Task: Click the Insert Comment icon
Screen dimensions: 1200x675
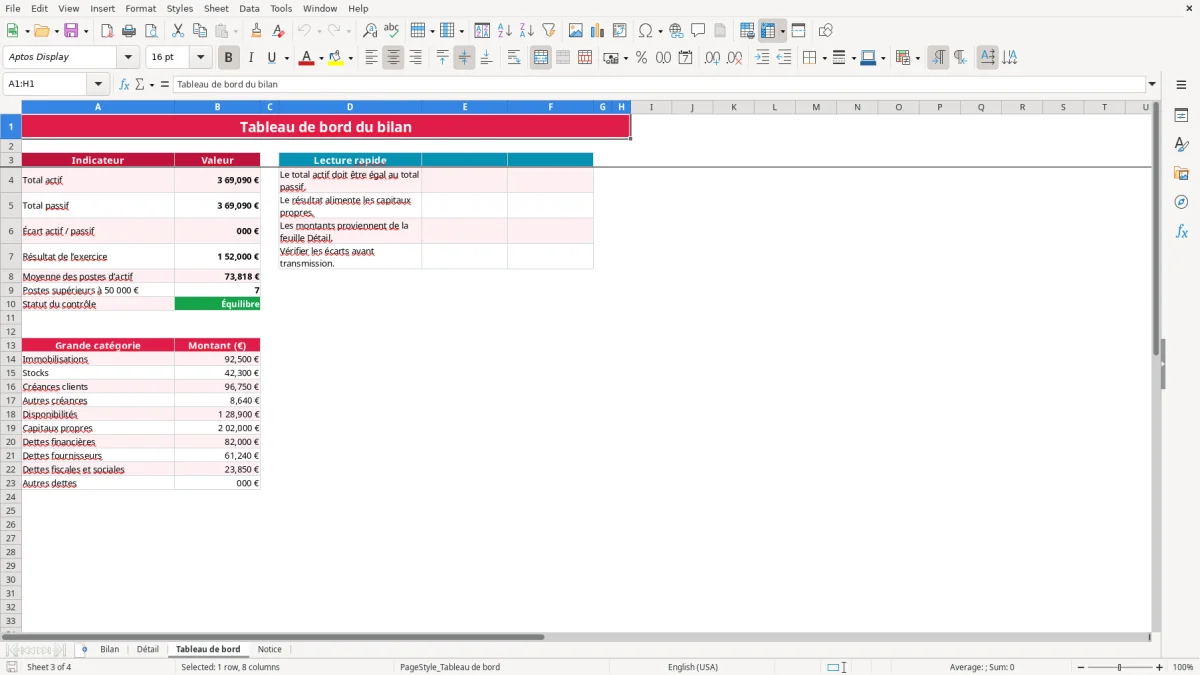Action: 698,31
